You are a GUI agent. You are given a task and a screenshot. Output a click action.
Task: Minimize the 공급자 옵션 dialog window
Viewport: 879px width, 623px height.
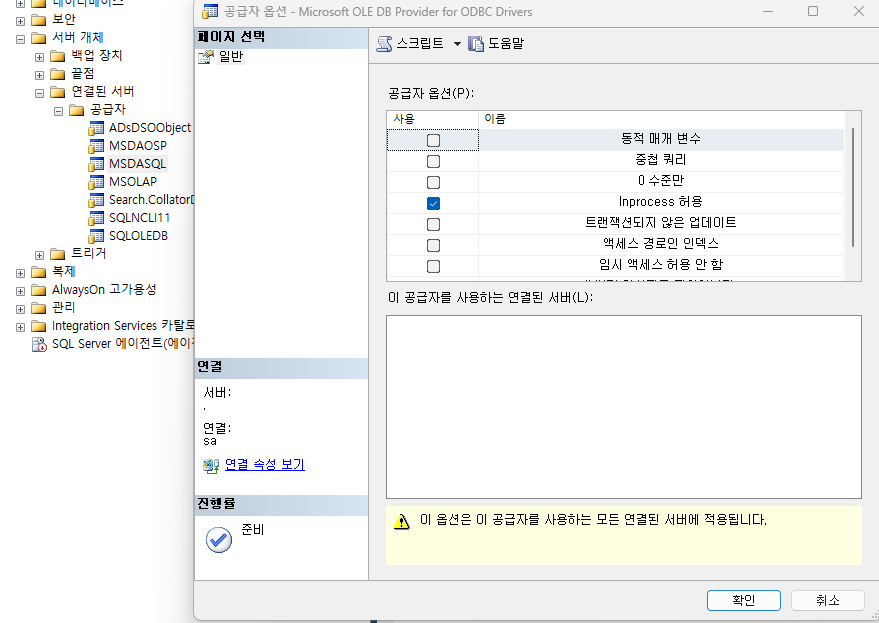[x=768, y=11]
